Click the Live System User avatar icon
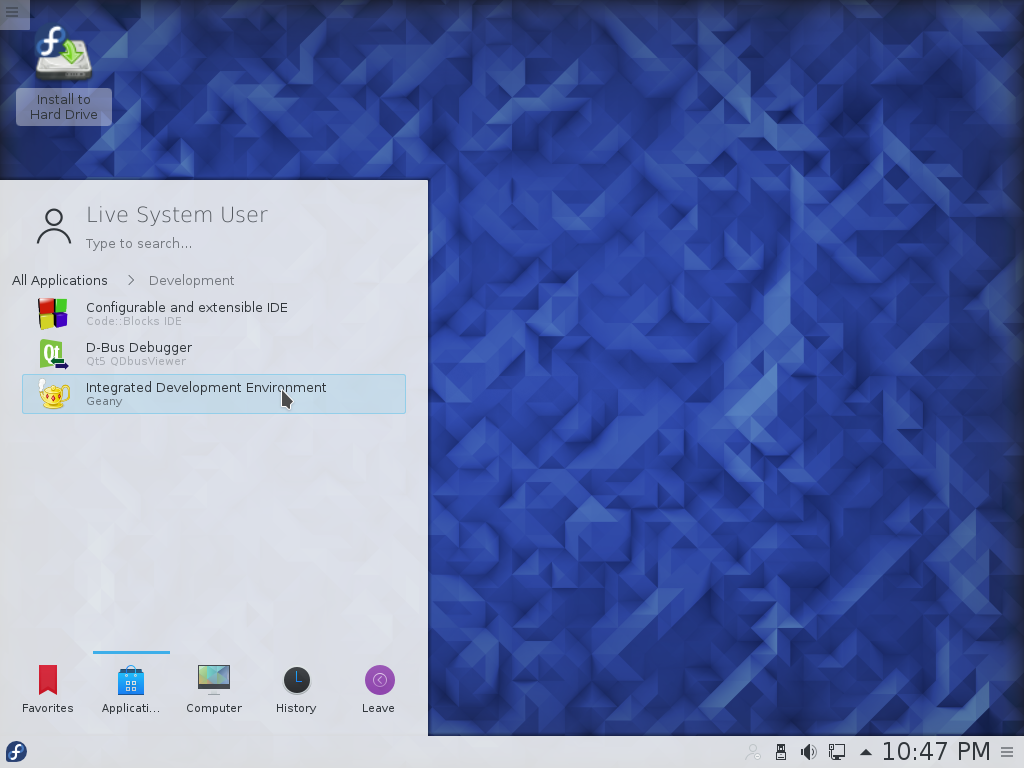The width and height of the screenshot is (1024, 768). 54,227
